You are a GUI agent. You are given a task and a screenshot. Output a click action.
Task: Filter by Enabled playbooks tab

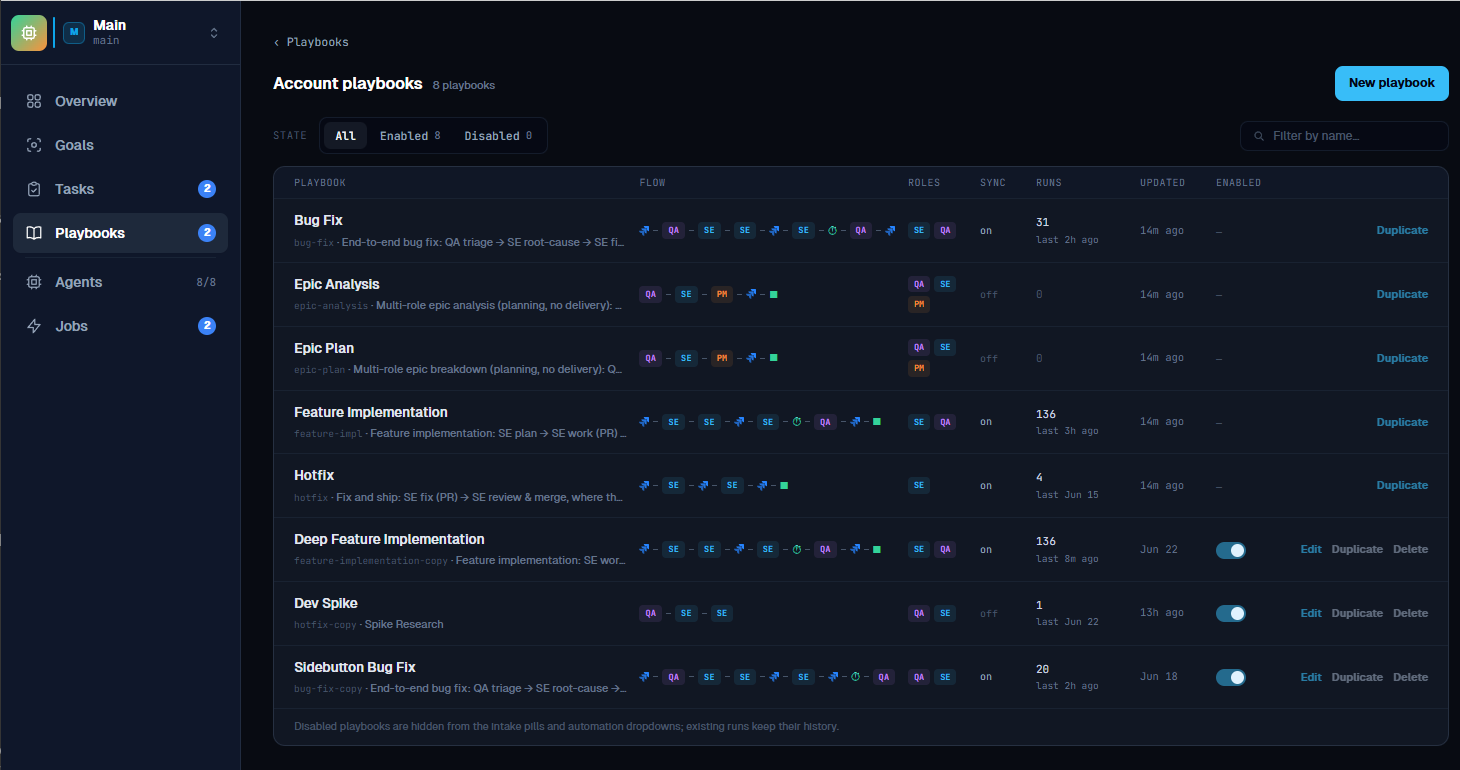click(410, 136)
